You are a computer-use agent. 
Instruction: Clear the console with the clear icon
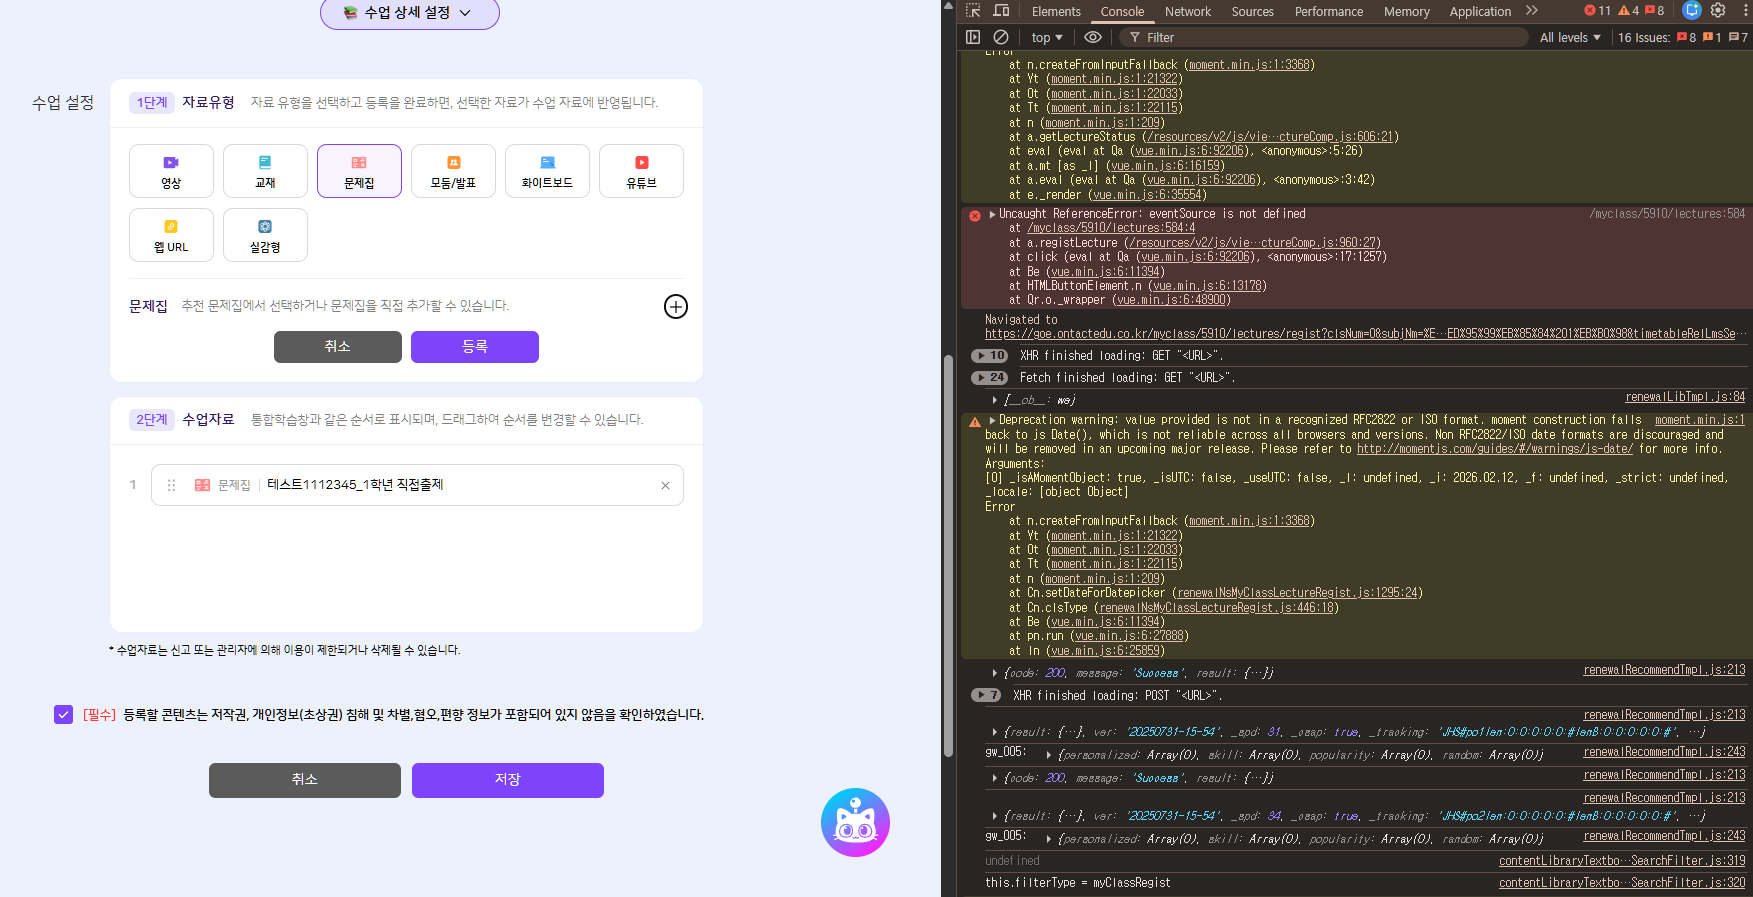point(1001,37)
